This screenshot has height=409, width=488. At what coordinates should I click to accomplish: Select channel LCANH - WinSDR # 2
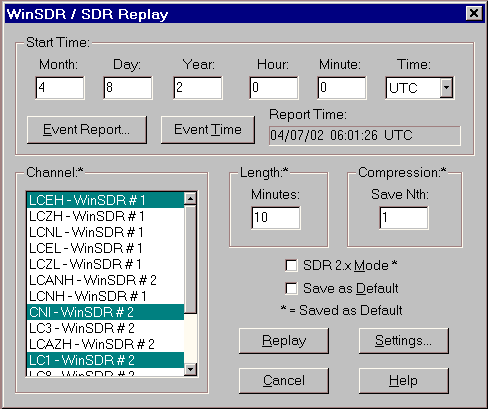(x=105, y=280)
